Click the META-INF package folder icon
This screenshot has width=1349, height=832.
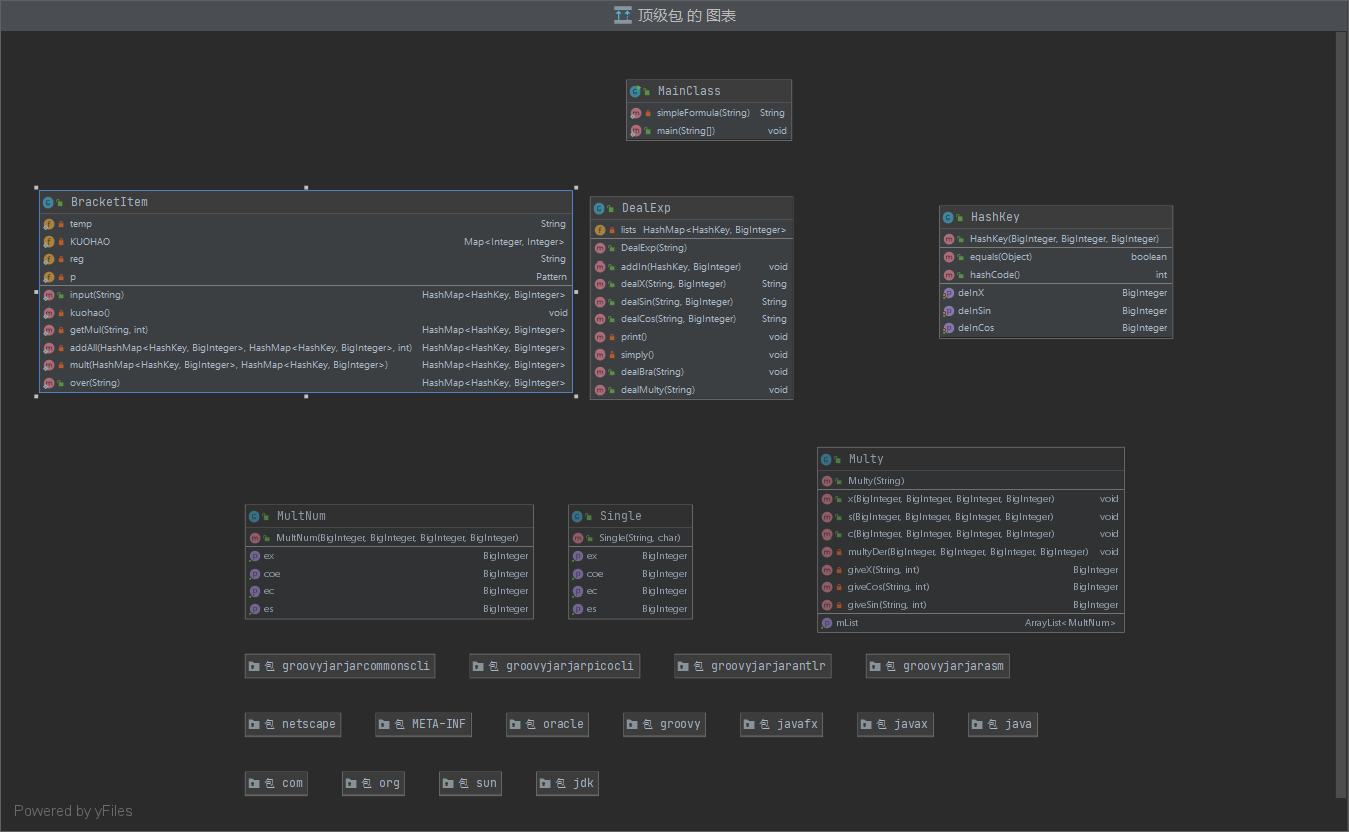point(385,724)
